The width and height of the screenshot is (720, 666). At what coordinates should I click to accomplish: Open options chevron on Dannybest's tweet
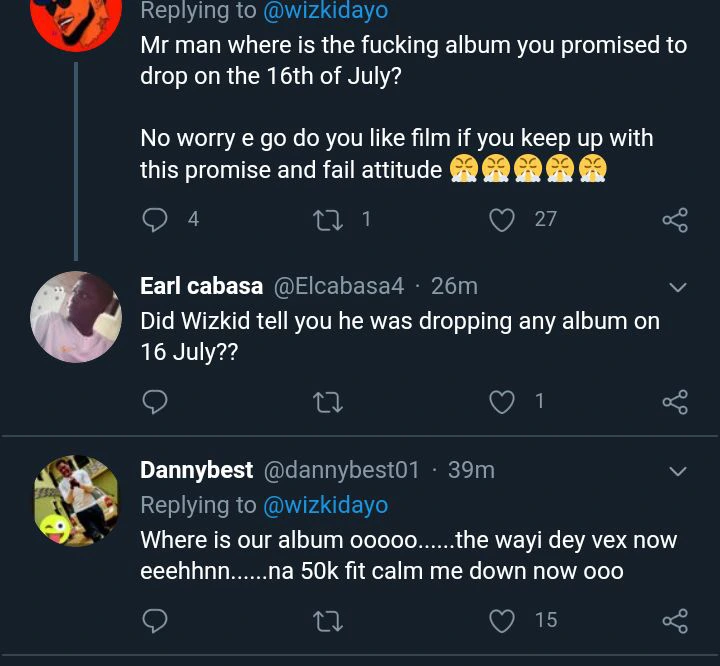pos(677,471)
